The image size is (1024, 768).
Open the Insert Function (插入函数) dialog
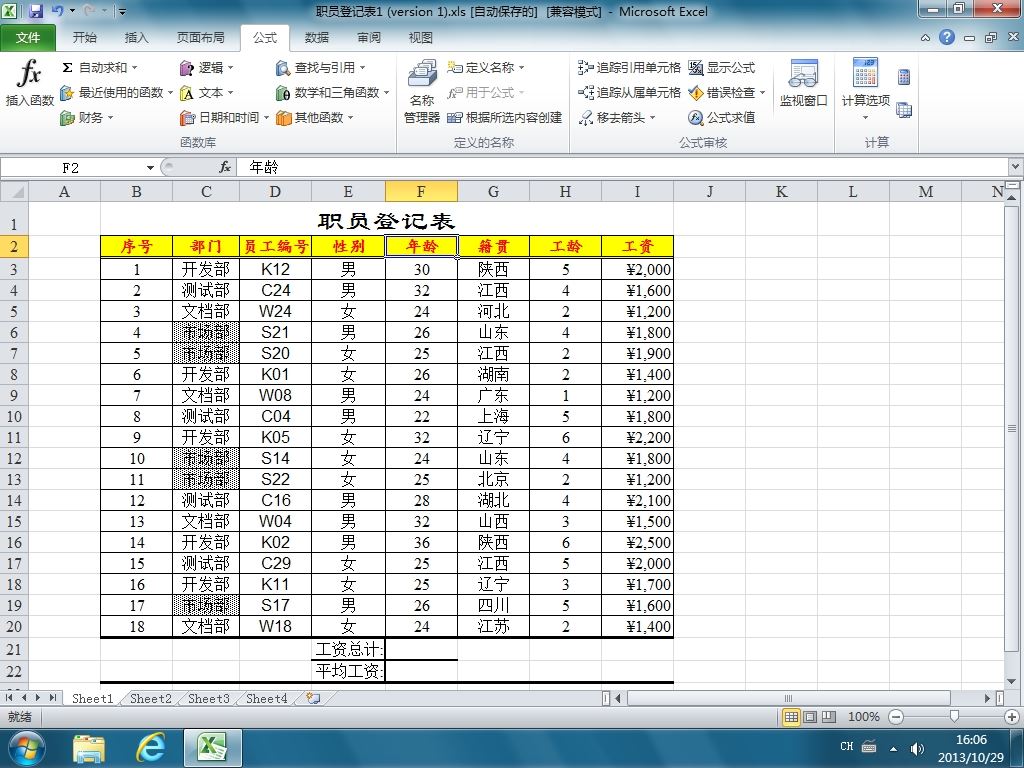pyautogui.click(x=29, y=83)
